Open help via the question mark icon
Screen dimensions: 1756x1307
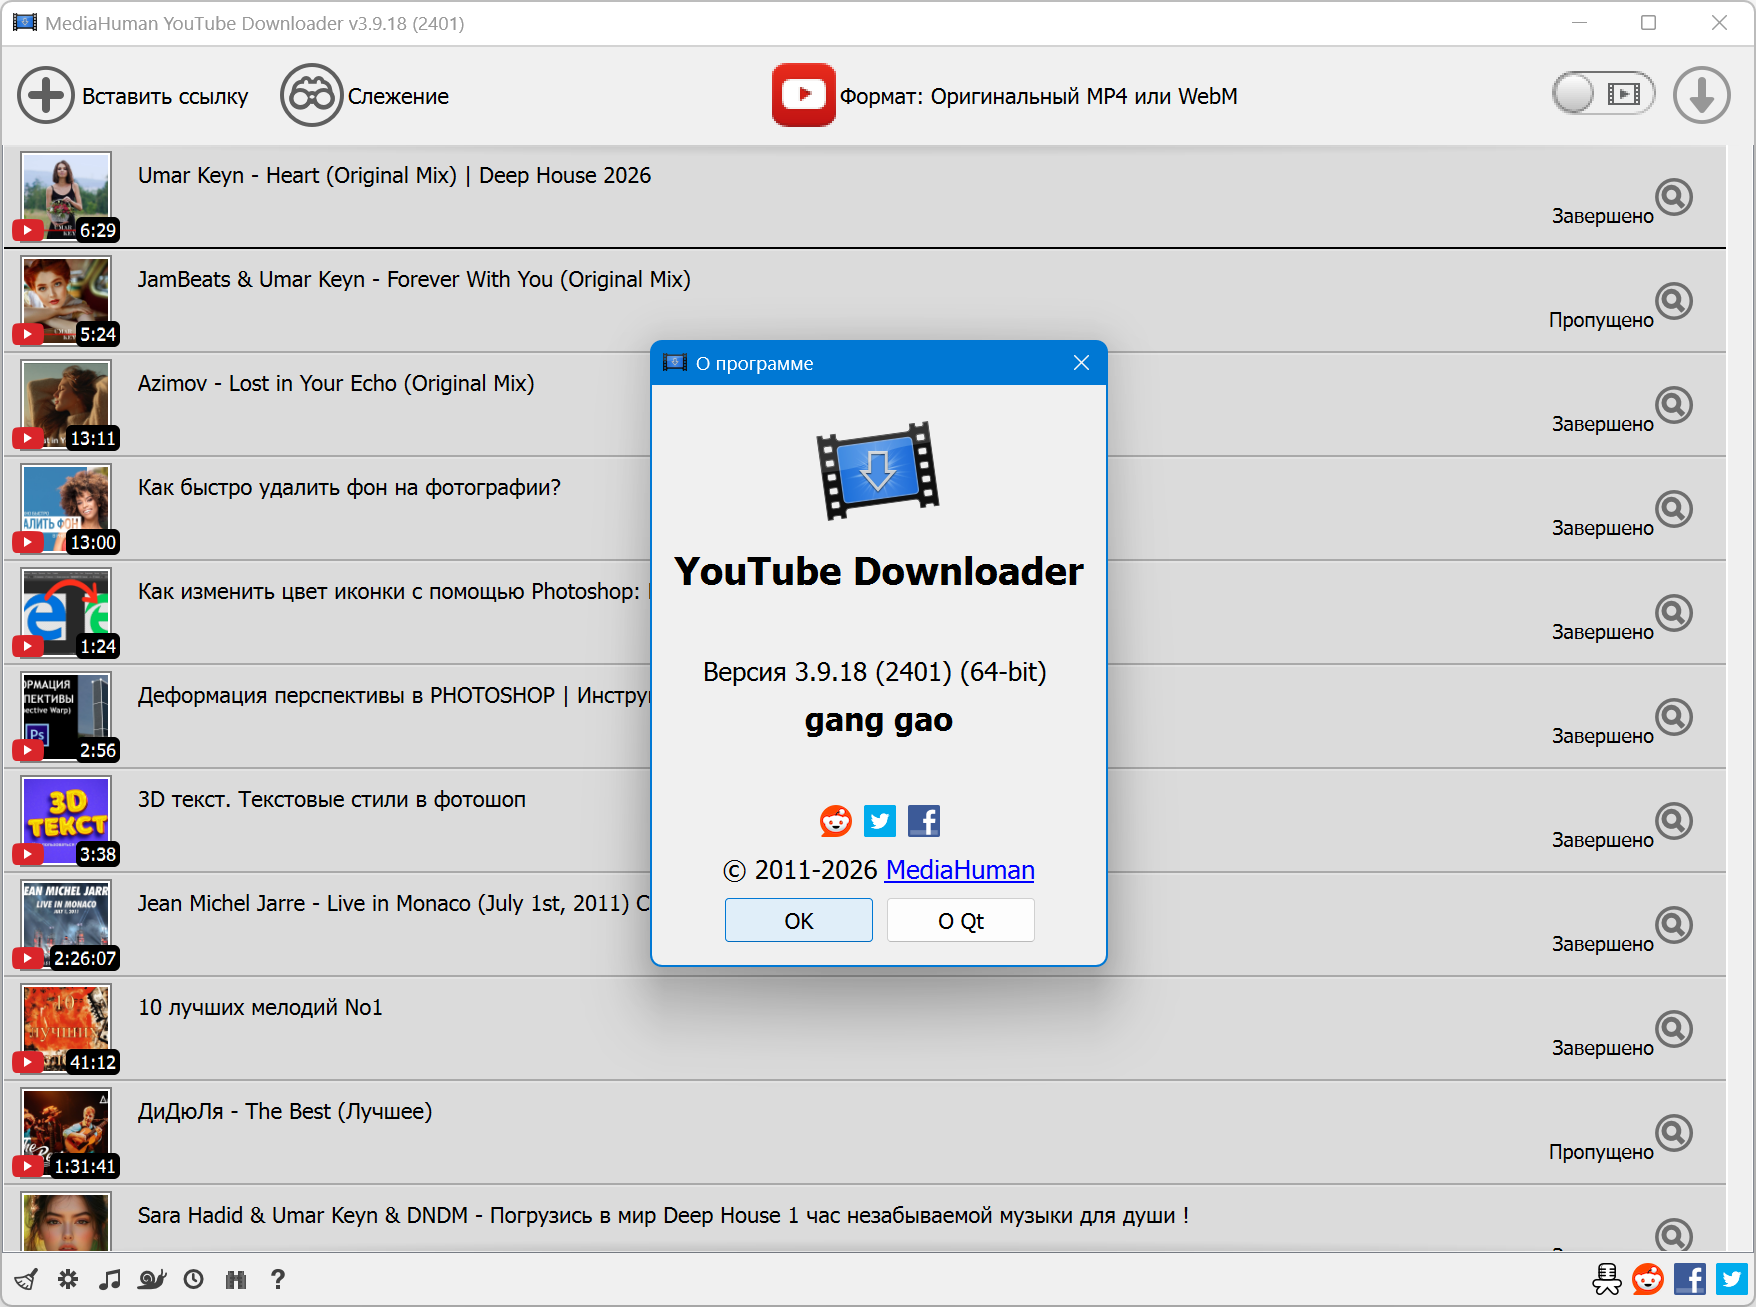coord(278,1279)
